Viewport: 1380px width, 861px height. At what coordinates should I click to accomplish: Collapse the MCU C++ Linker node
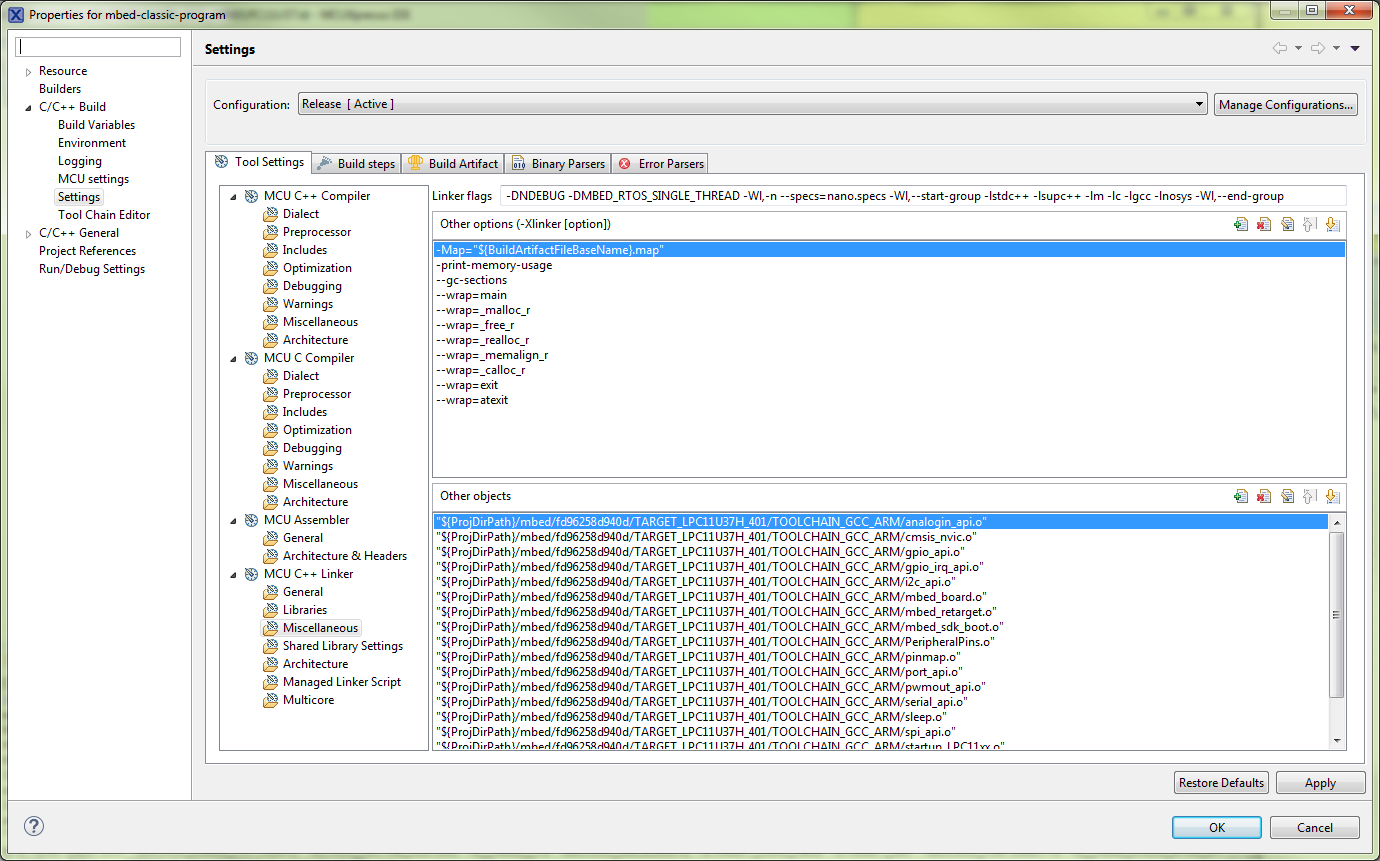(234, 574)
